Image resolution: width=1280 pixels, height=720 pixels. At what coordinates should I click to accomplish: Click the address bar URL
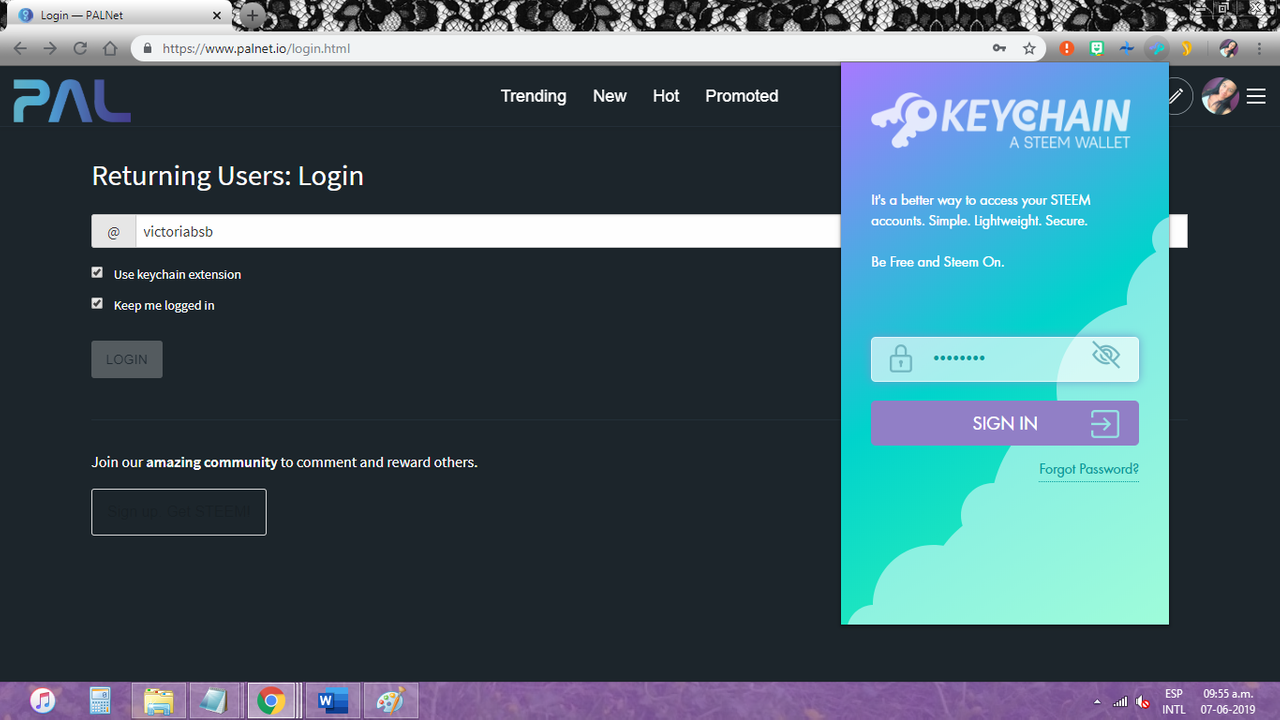(256, 48)
